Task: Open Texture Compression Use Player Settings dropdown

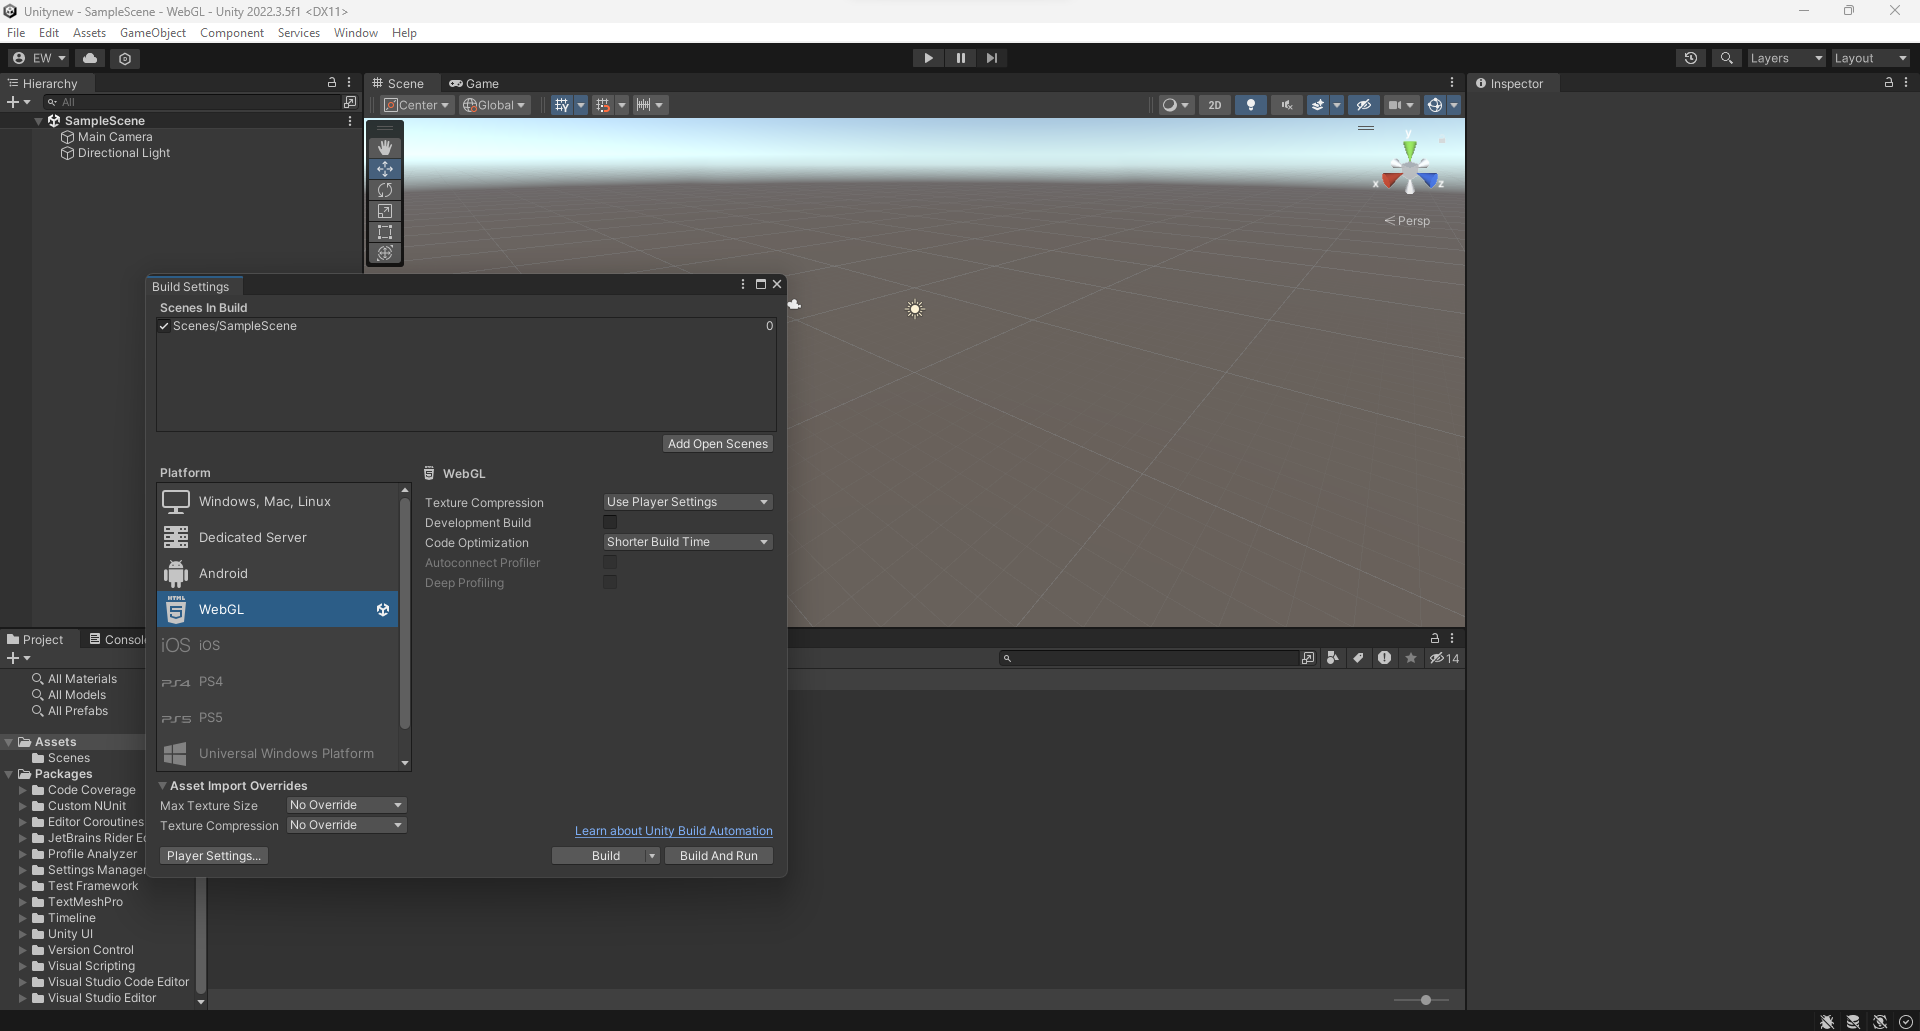Action: click(687, 502)
